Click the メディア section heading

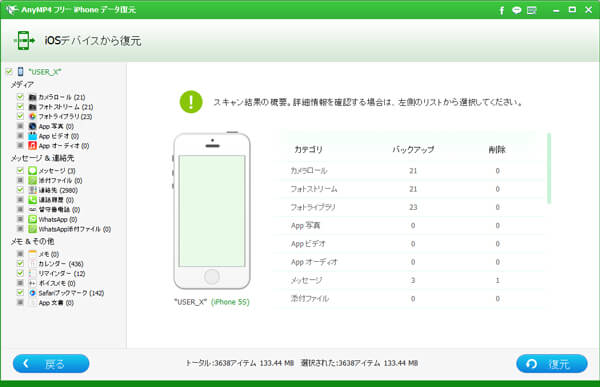(22, 85)
